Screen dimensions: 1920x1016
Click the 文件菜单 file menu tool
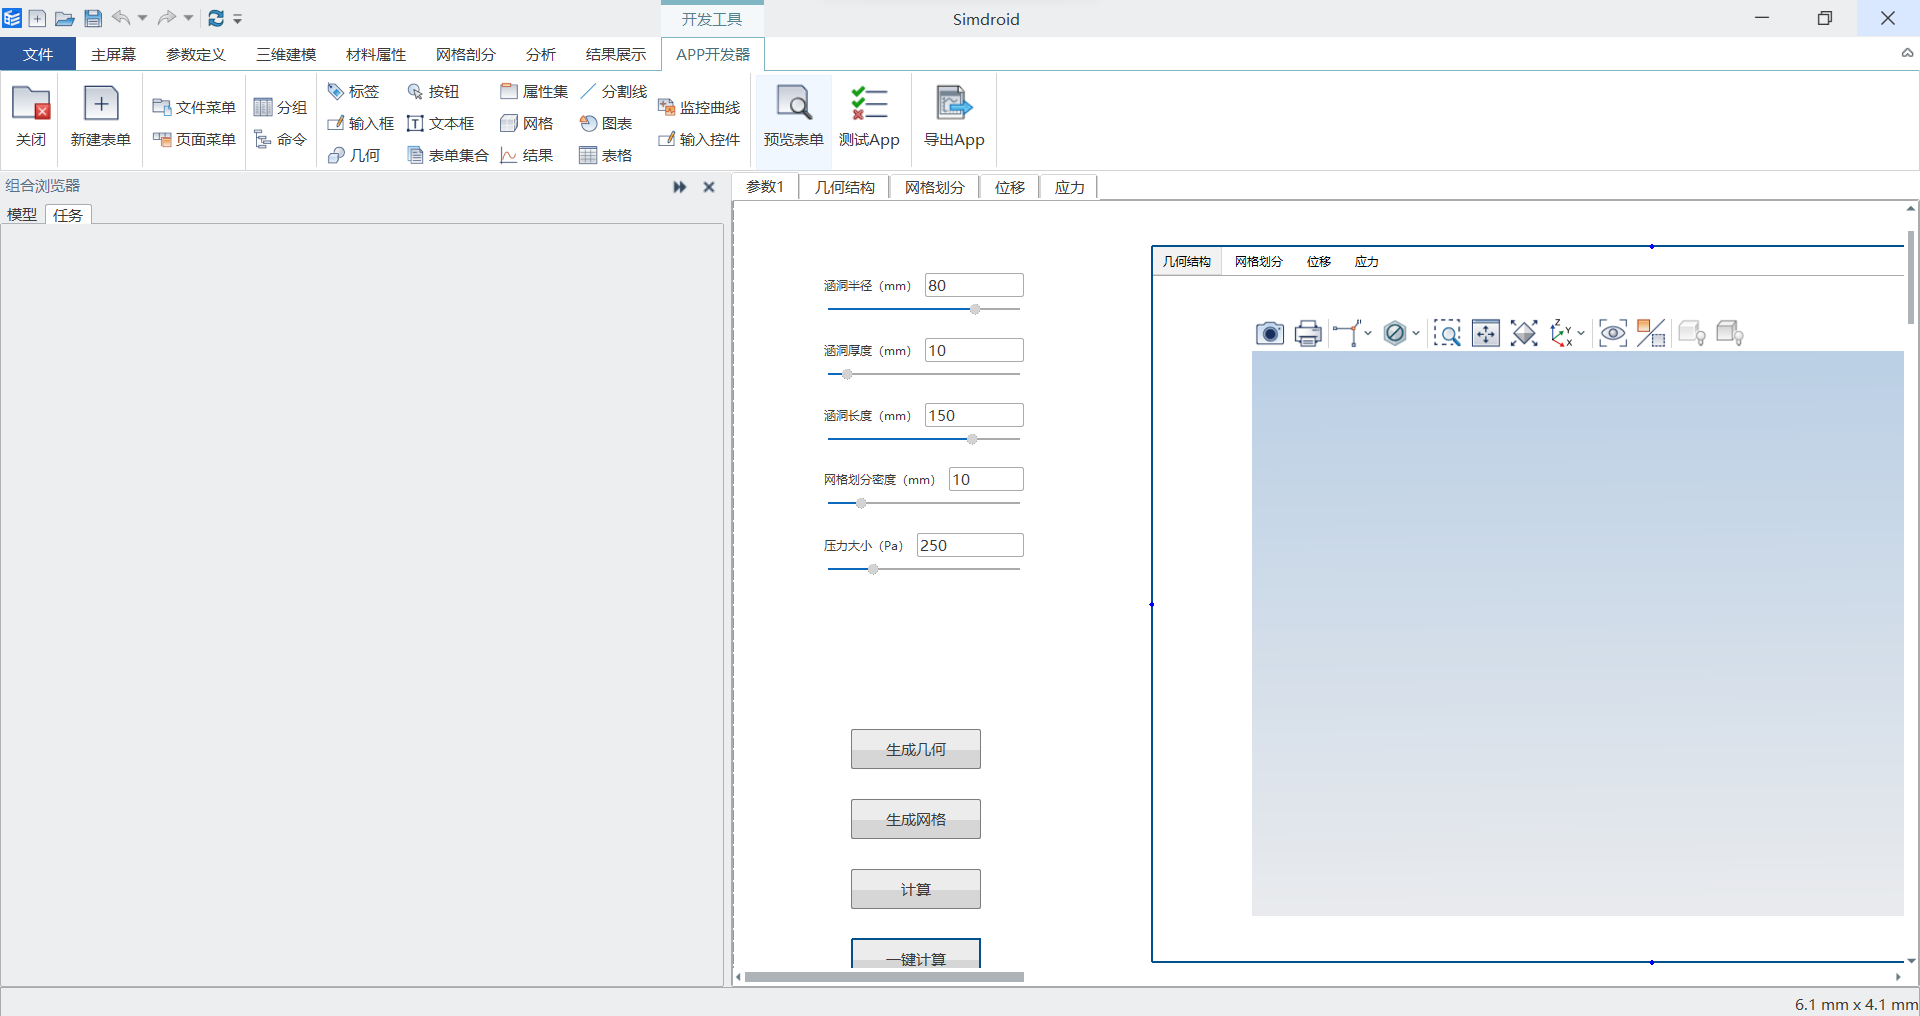pyautogui.click(x=194, y=107)
